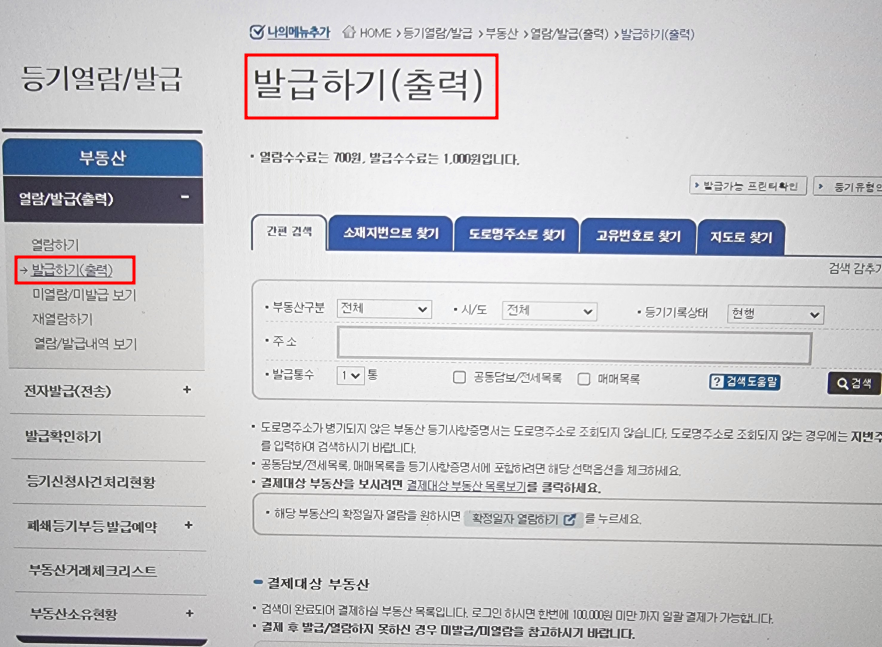
Task: Check the 공동담보/전세목록 checkbox
Action: (459, 379)
